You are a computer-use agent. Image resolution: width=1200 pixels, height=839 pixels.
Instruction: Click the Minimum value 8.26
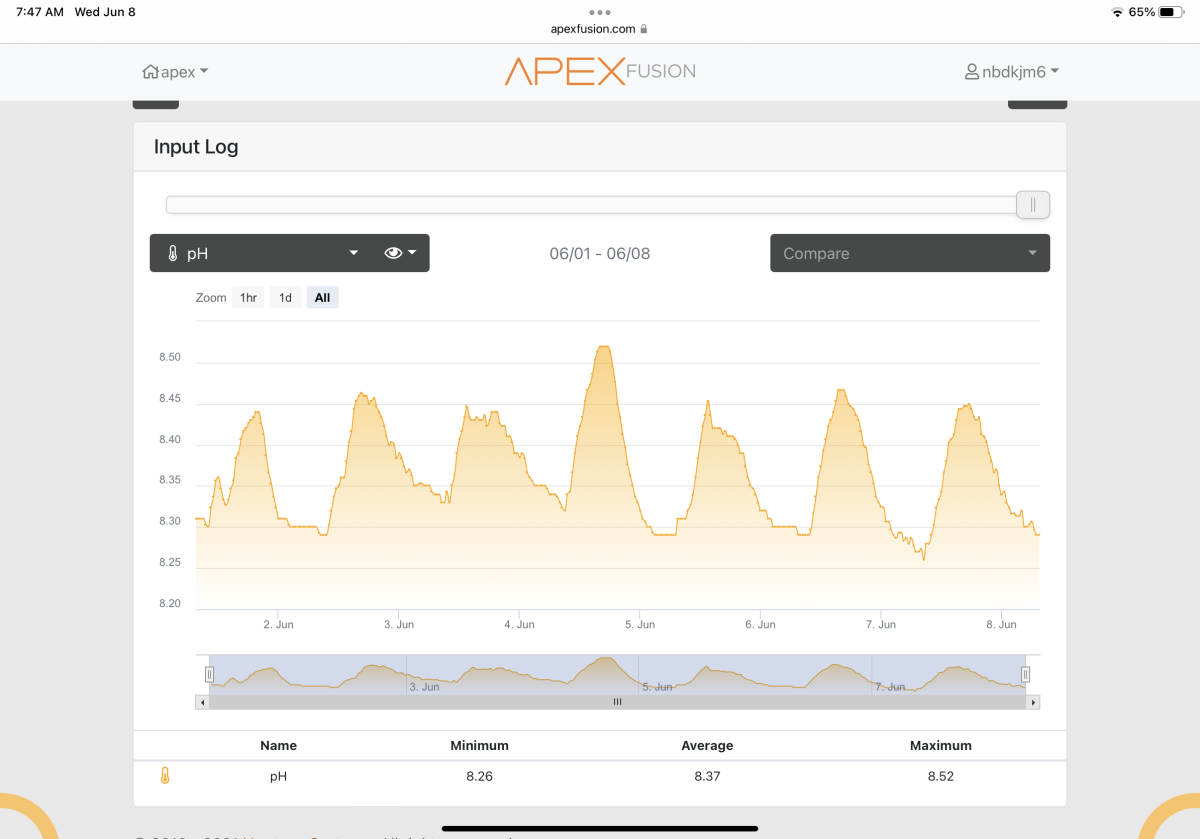pyautogui.click(x=480, y=776)
